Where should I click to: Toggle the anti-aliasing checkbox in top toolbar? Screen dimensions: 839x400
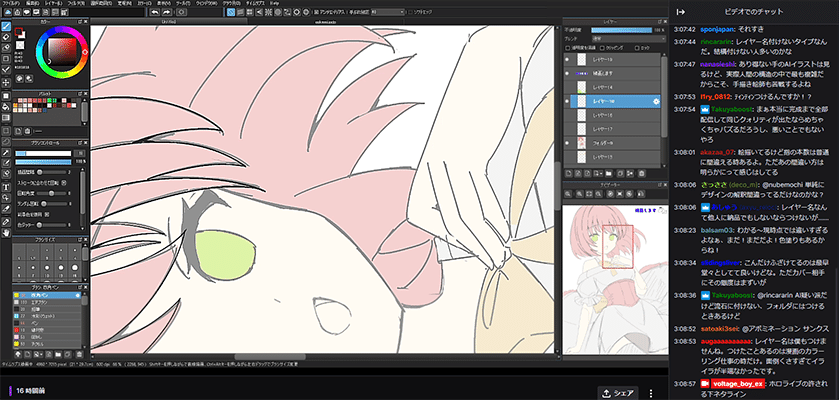tap(316, 11)
